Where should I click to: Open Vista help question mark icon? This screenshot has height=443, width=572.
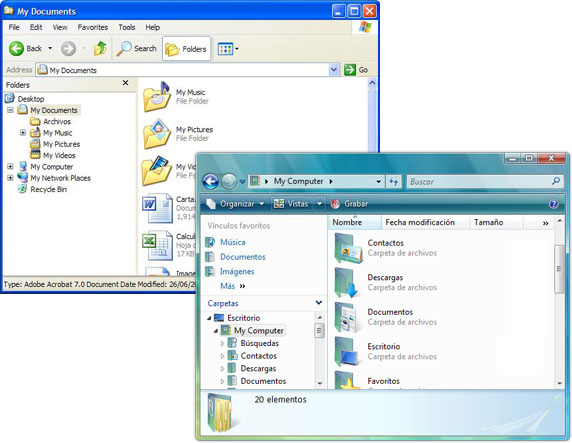click(x=553, y=204)
